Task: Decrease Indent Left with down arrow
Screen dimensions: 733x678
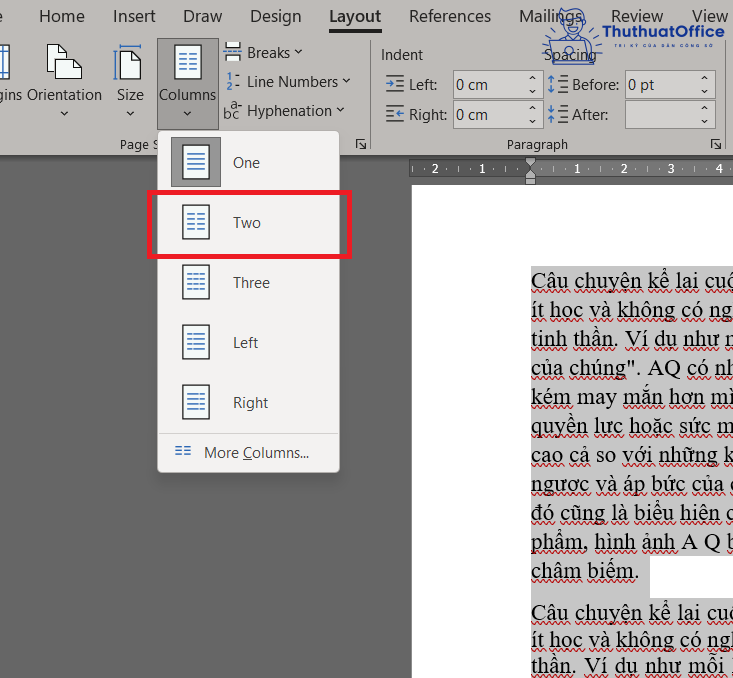Action: (532, 92)
